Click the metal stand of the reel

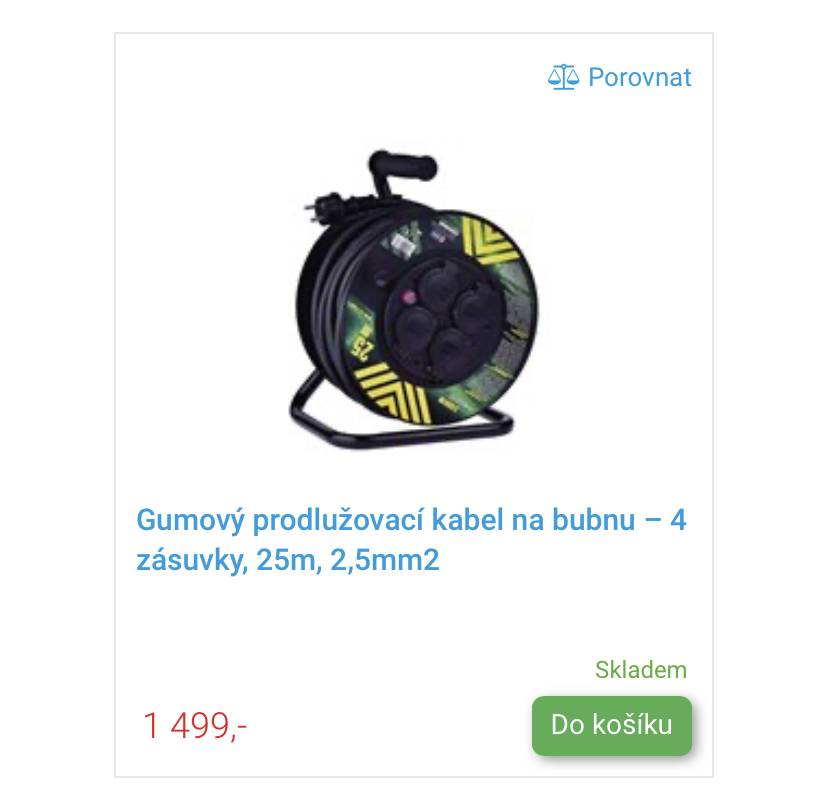[x=400, y=417]
